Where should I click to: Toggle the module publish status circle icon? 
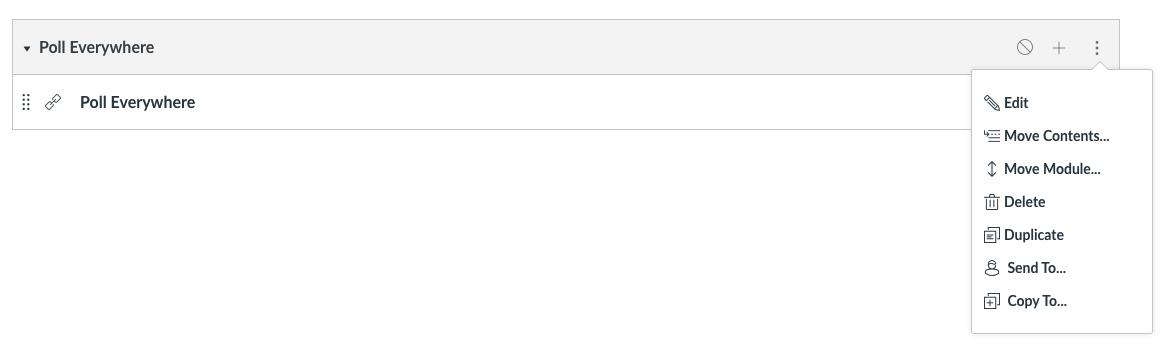click(x=1024, y=47)
